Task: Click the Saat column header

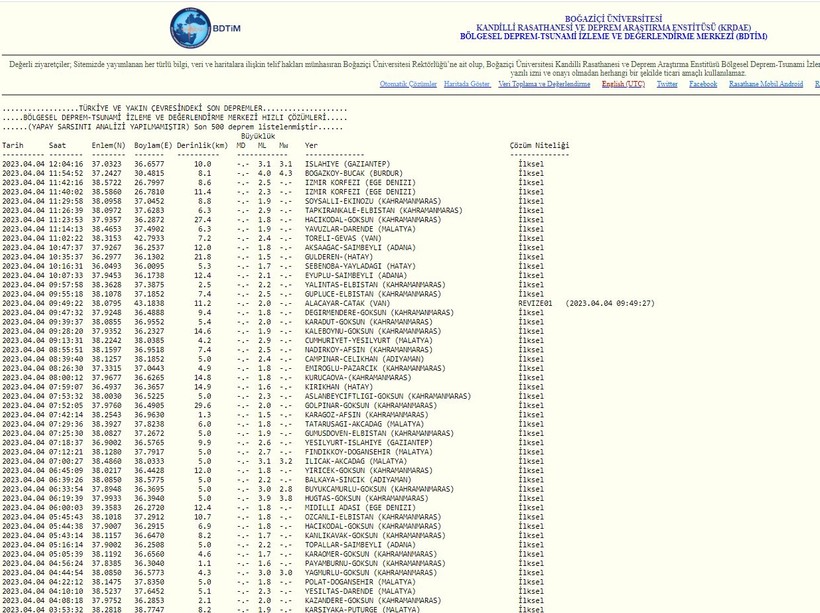Action: click(58, 145)
